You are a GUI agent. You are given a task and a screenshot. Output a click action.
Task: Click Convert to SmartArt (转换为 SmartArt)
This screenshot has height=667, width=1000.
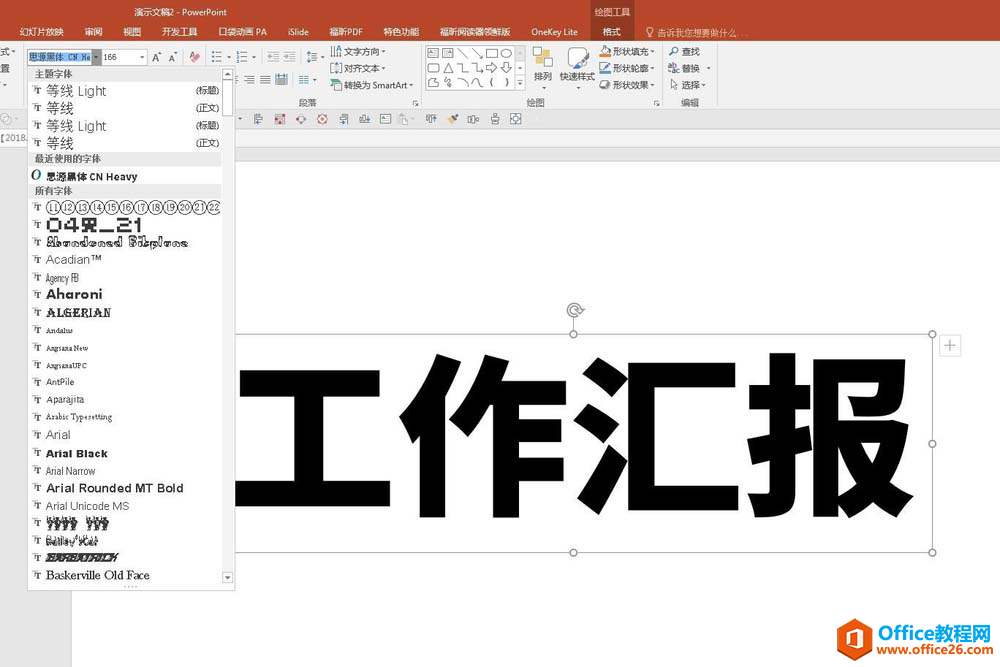pyautogui.click(x=375, y=85)
